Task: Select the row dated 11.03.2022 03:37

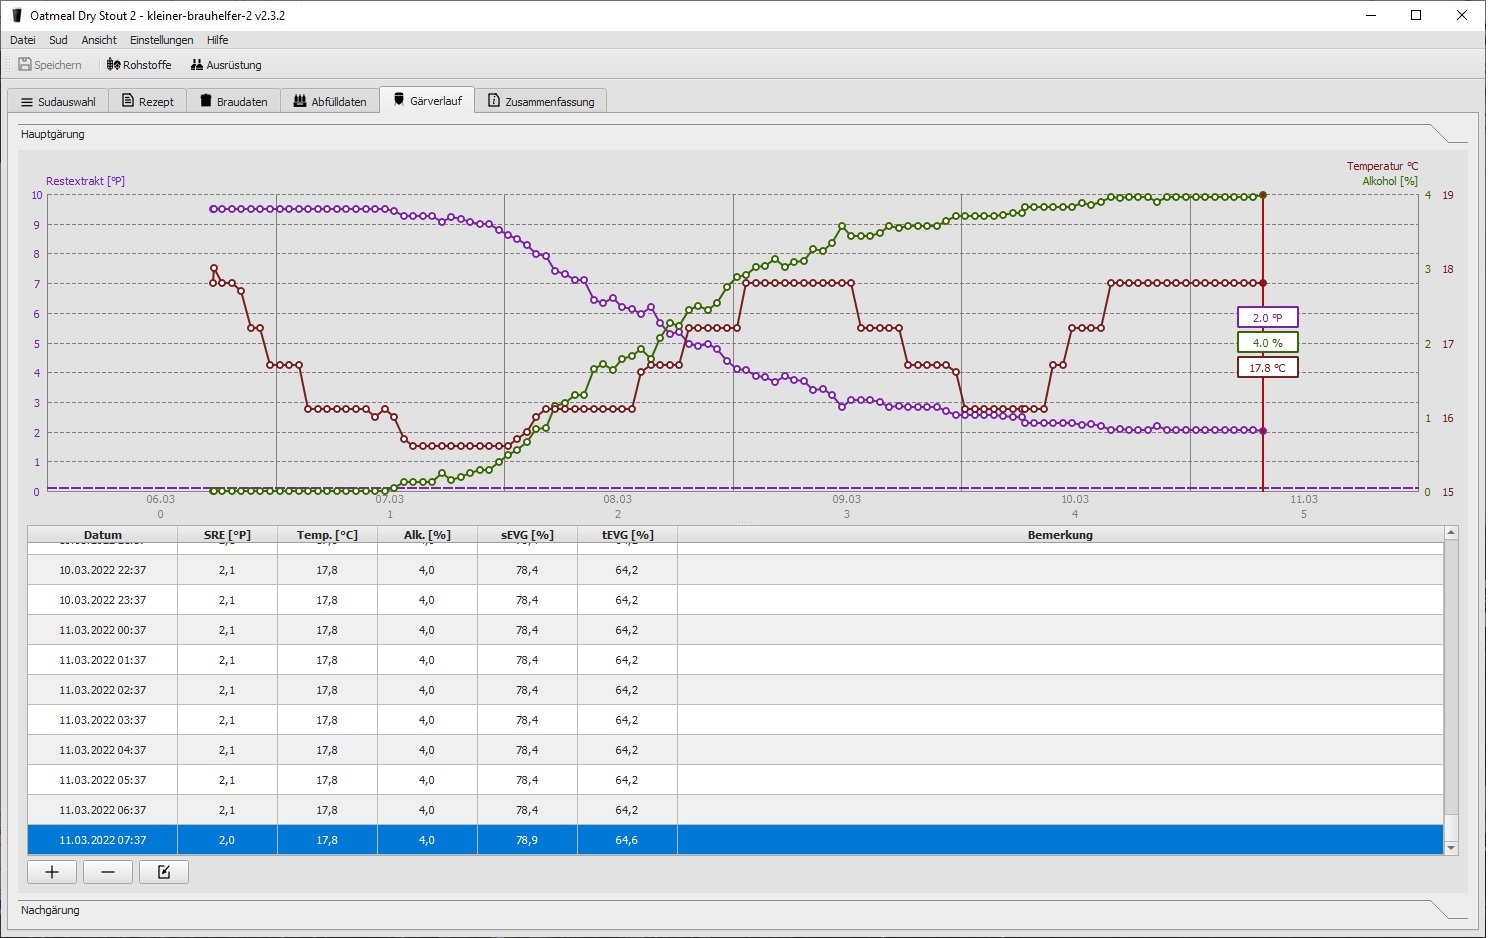Action: tap(102, 720)
